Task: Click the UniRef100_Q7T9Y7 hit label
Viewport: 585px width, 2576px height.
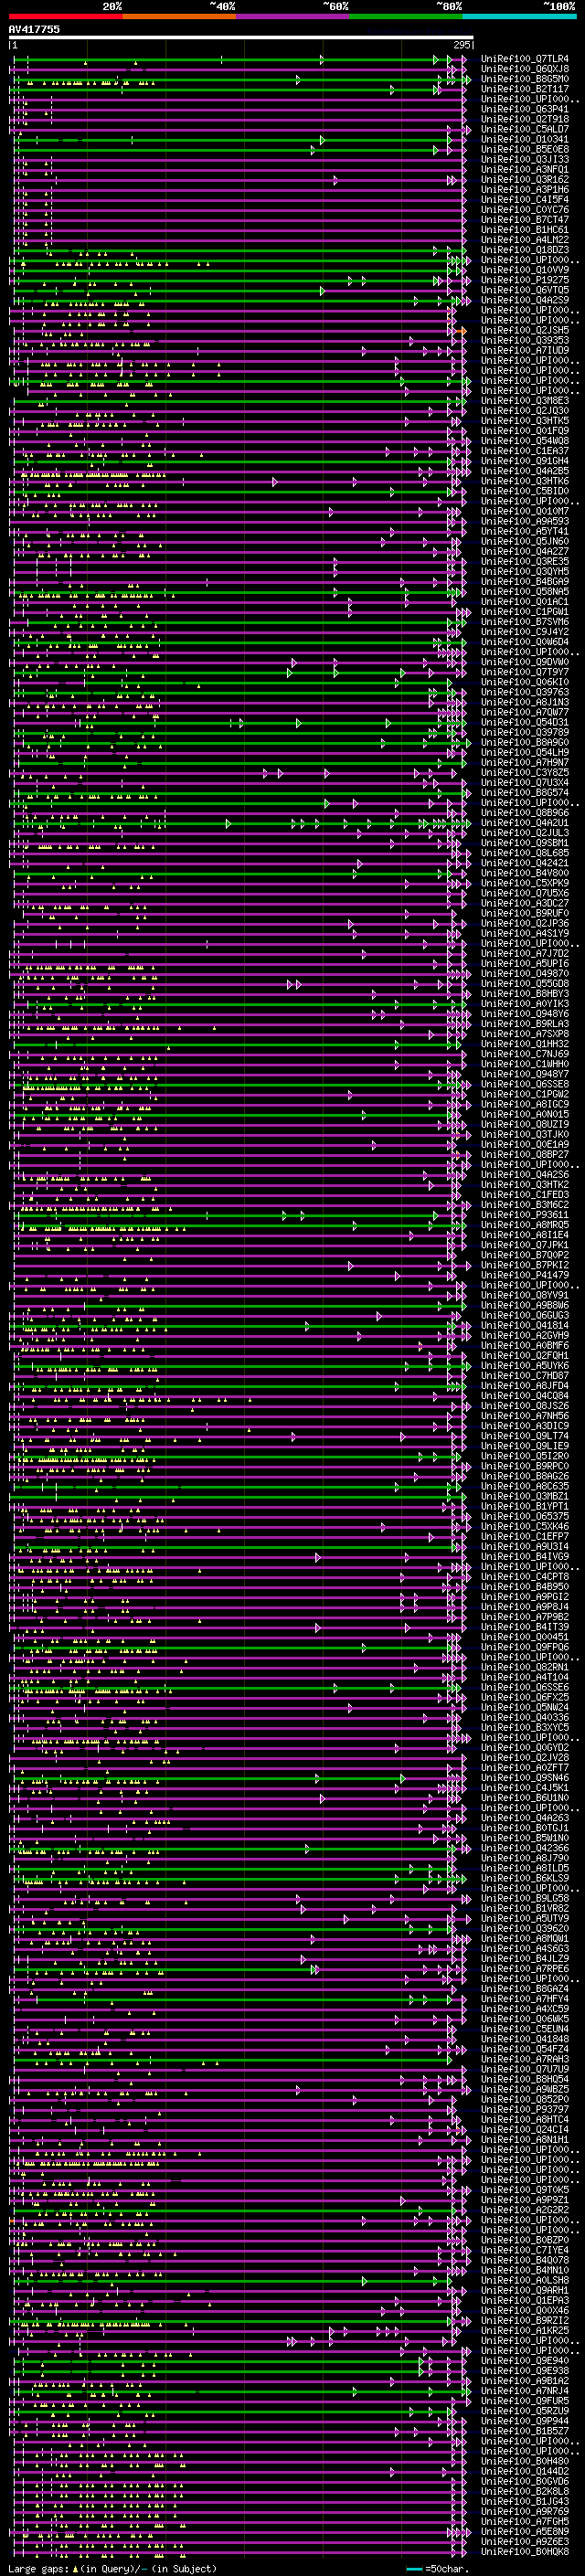Action: [x=524, y=672]
